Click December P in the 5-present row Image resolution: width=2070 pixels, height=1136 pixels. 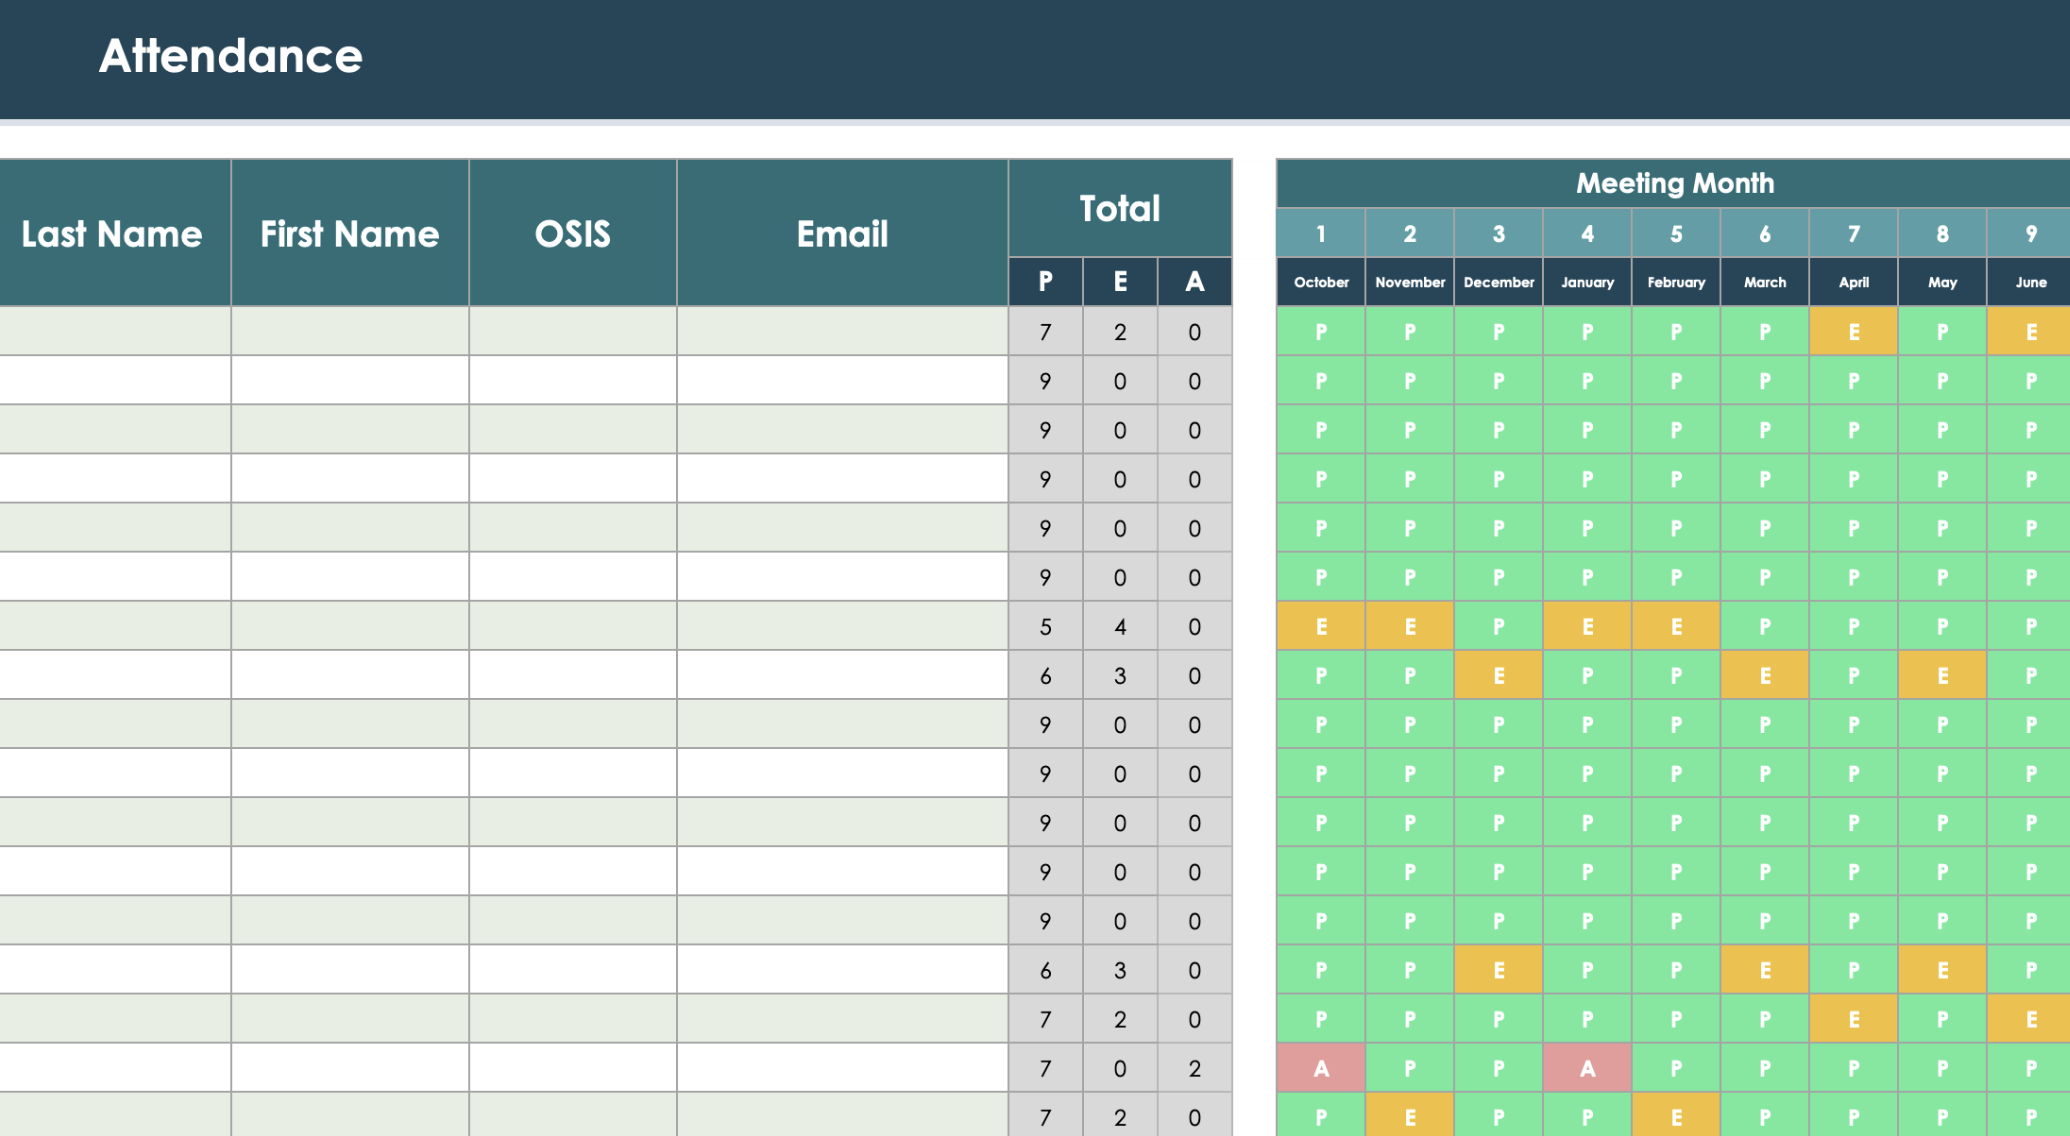[x=1499, y=627]
